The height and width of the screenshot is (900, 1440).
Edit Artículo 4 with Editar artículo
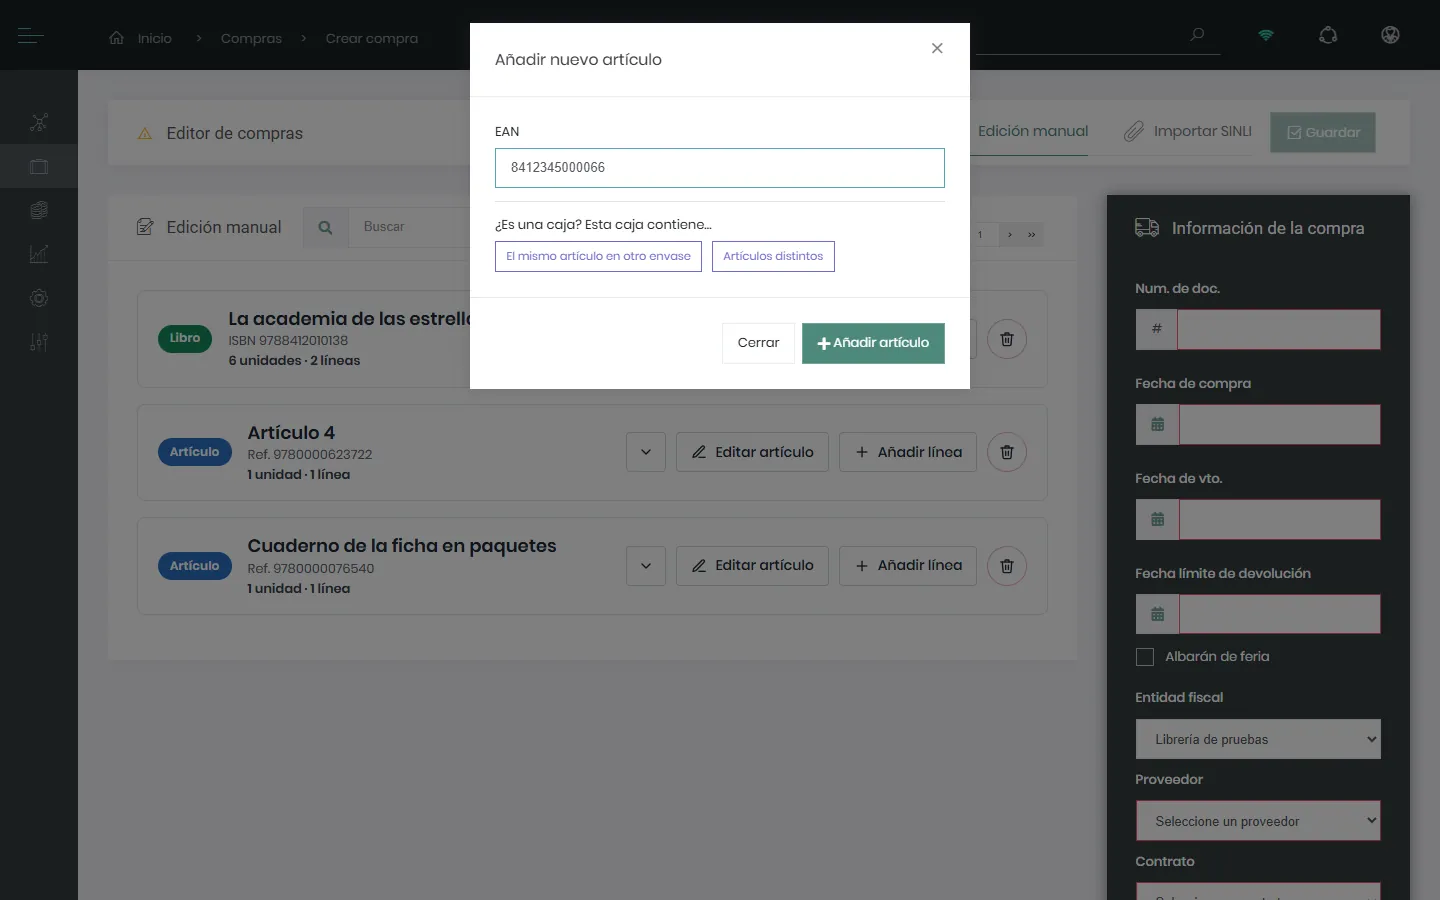(x=752, y=452)
